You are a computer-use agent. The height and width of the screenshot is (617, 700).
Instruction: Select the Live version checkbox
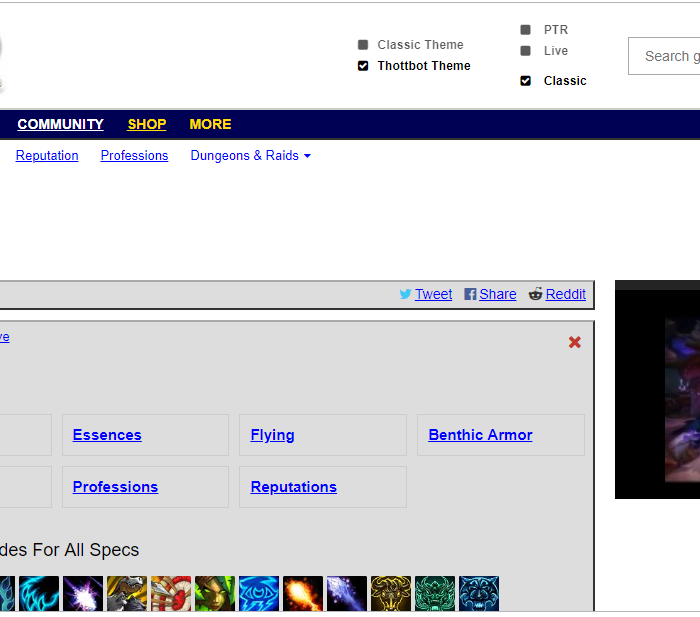526,51
